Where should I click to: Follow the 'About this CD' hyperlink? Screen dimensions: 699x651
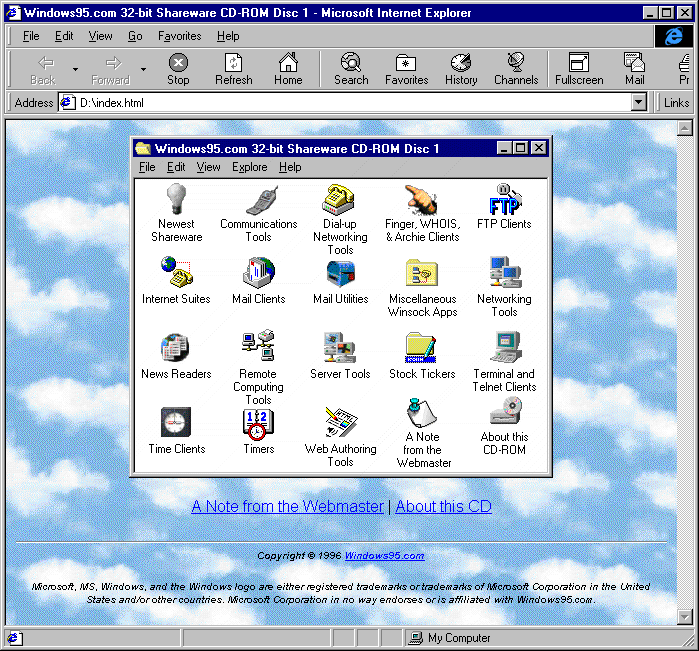[444, 506]
